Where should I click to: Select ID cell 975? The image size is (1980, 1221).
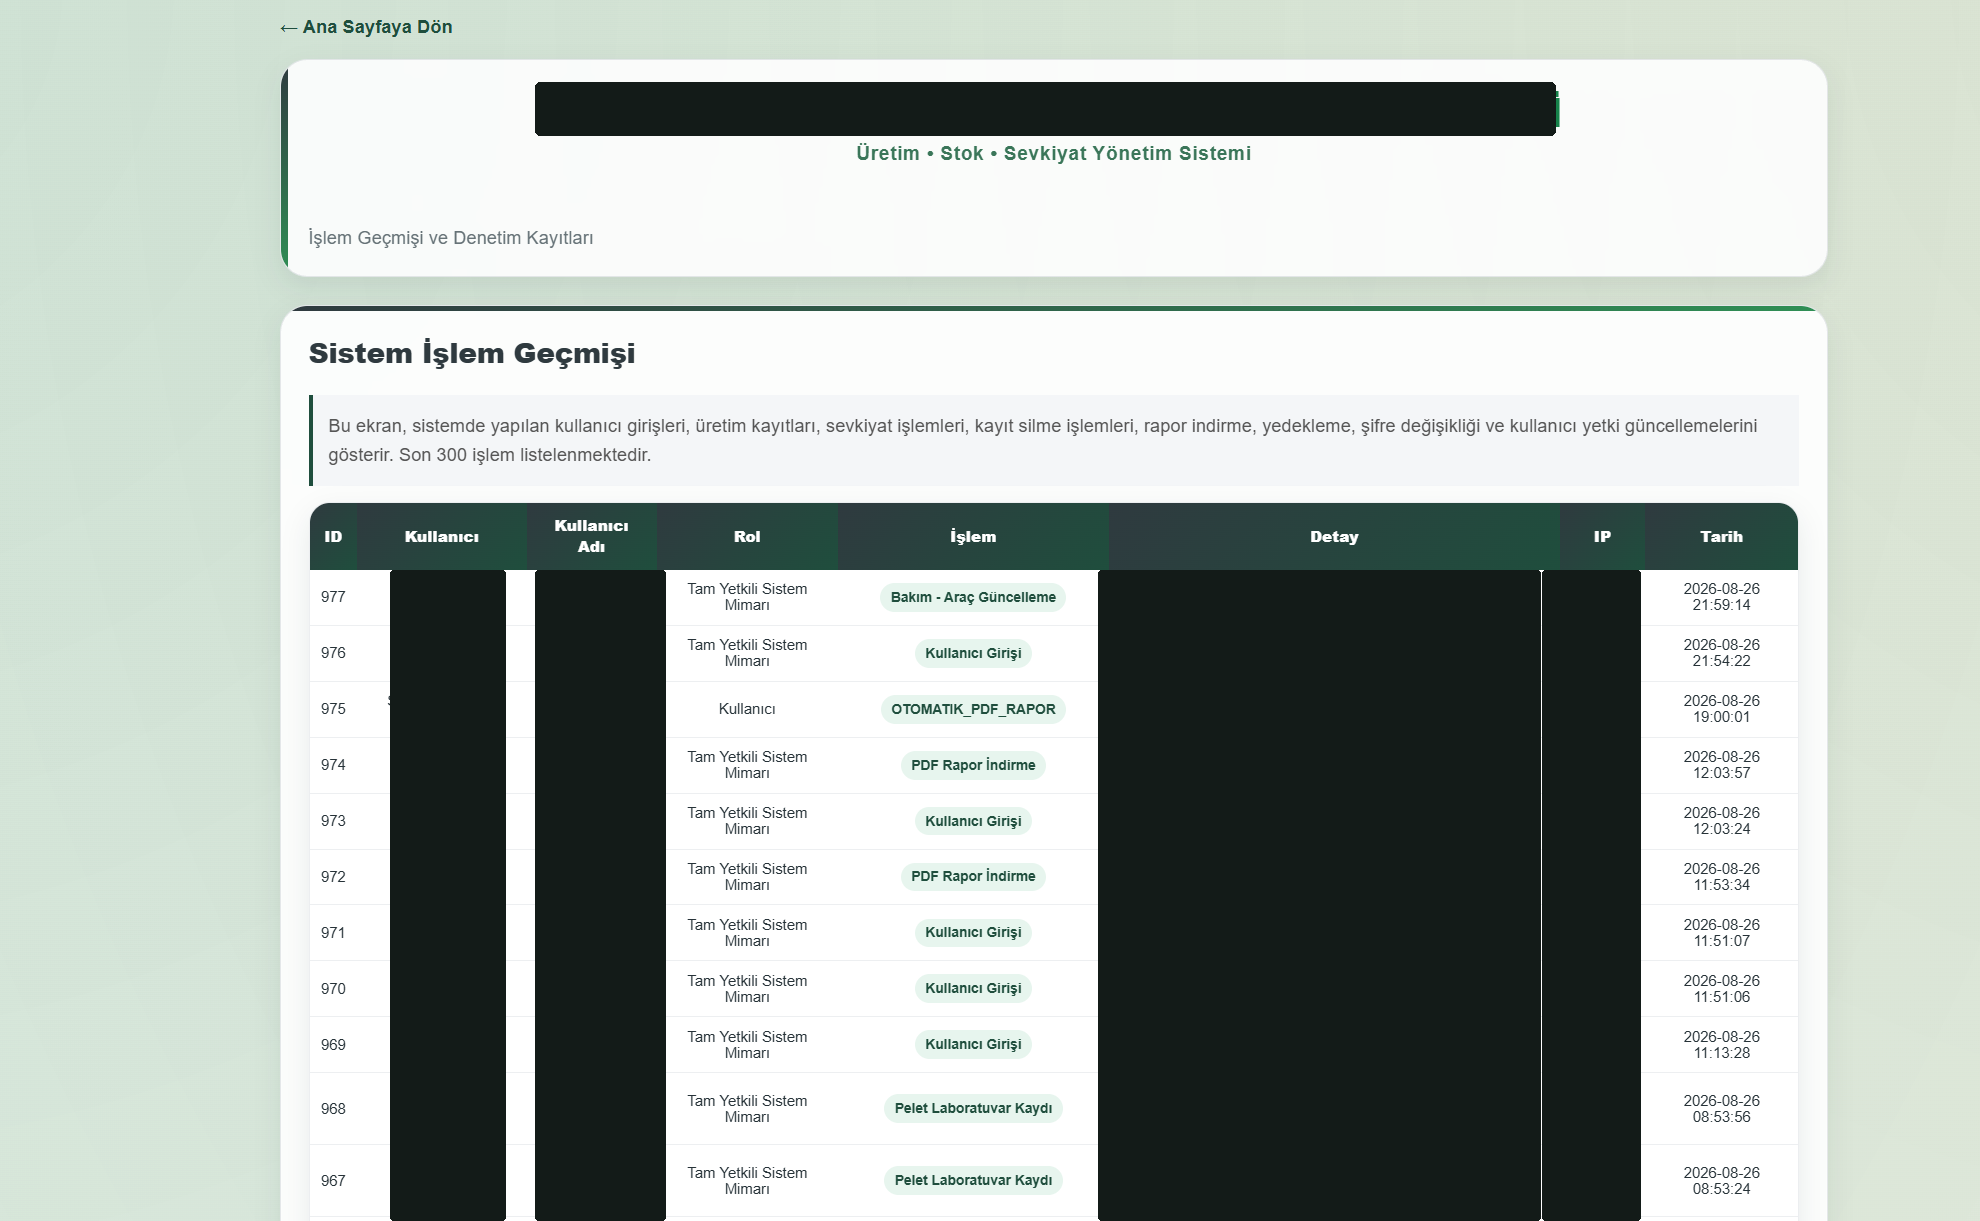333,709
